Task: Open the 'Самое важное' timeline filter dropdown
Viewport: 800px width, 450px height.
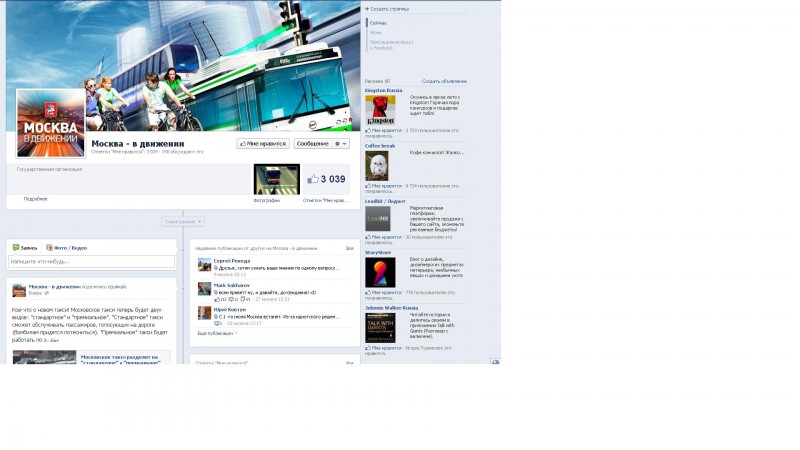Action: [x=183, y=222]
